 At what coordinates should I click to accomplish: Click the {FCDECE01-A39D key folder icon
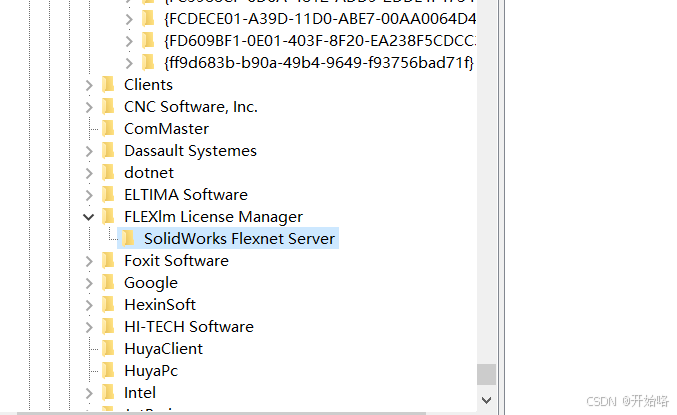point(148,19)
